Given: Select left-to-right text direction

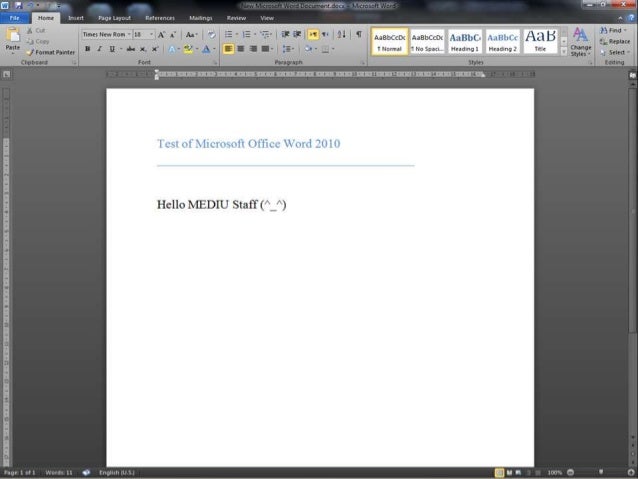Looking at the screenshot, I should [313, 35].
